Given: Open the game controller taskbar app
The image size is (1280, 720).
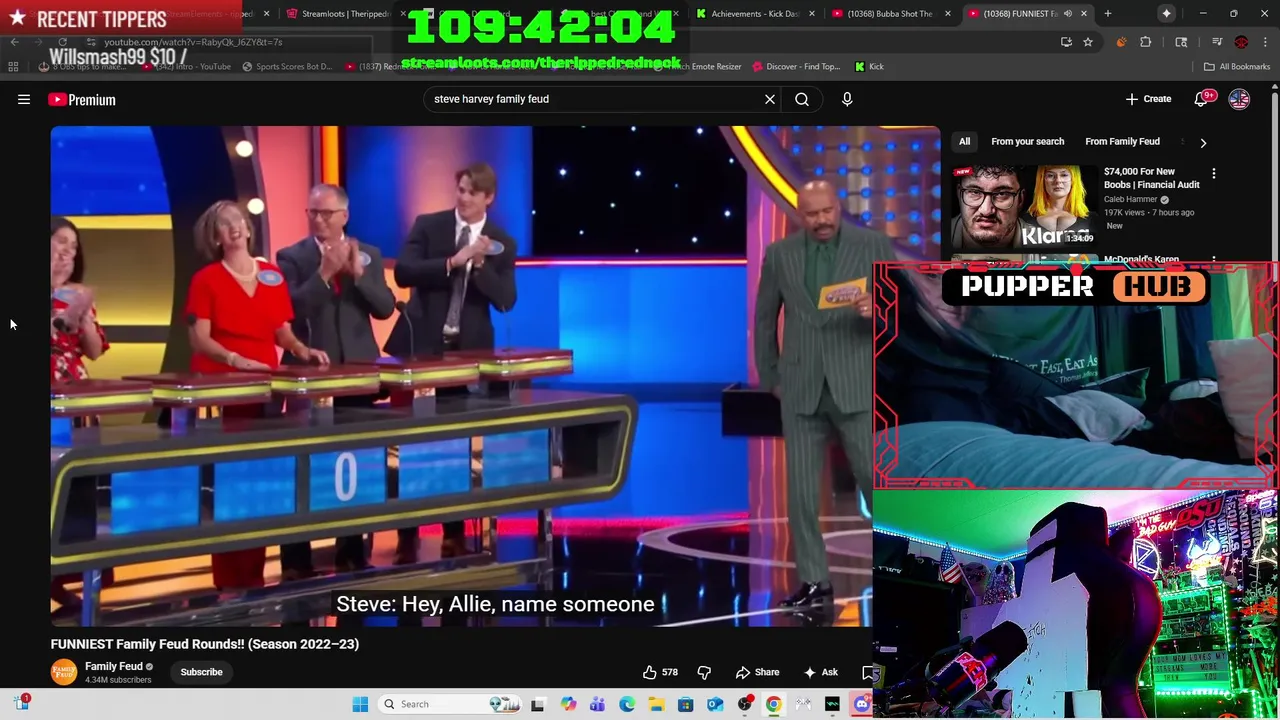Looking at the screenshot, I should pos(803,704).
